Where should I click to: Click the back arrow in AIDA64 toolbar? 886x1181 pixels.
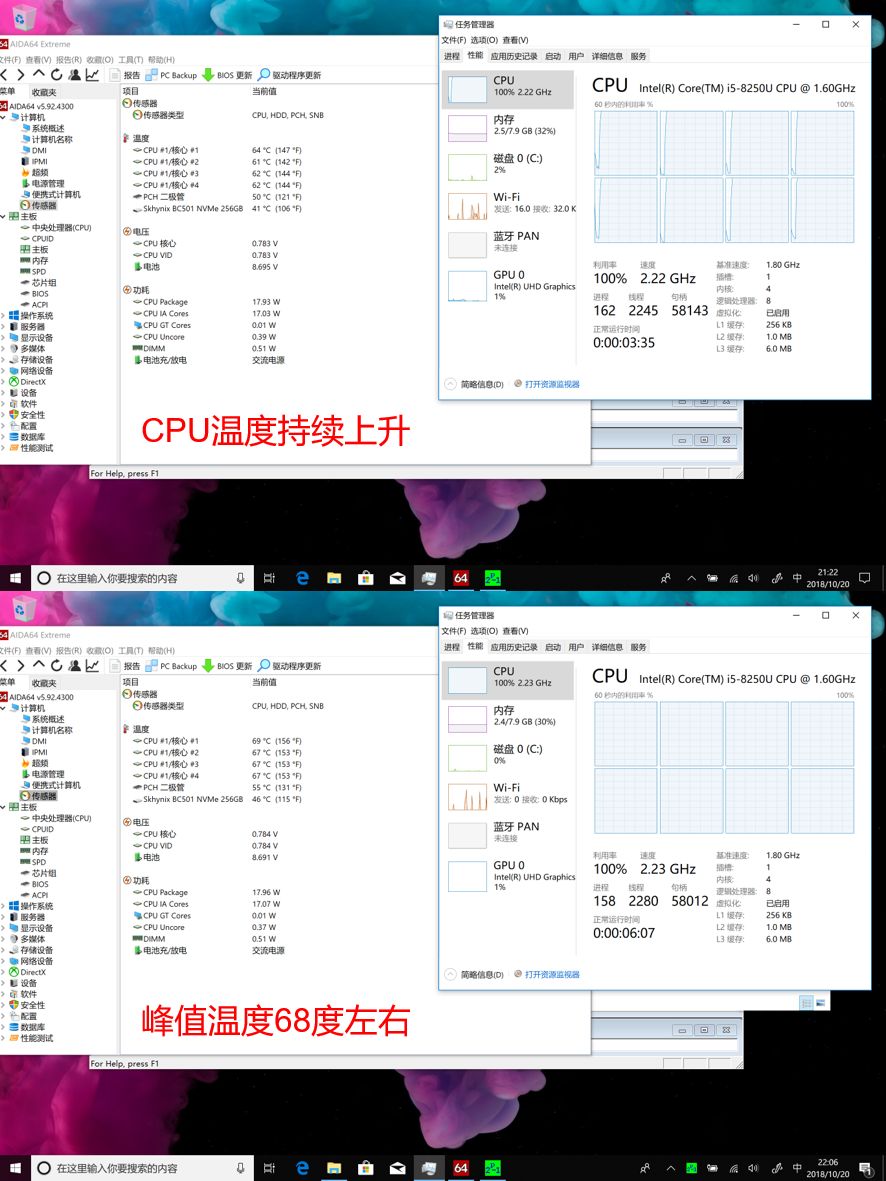pyautogui.click(x=6, y=75)
